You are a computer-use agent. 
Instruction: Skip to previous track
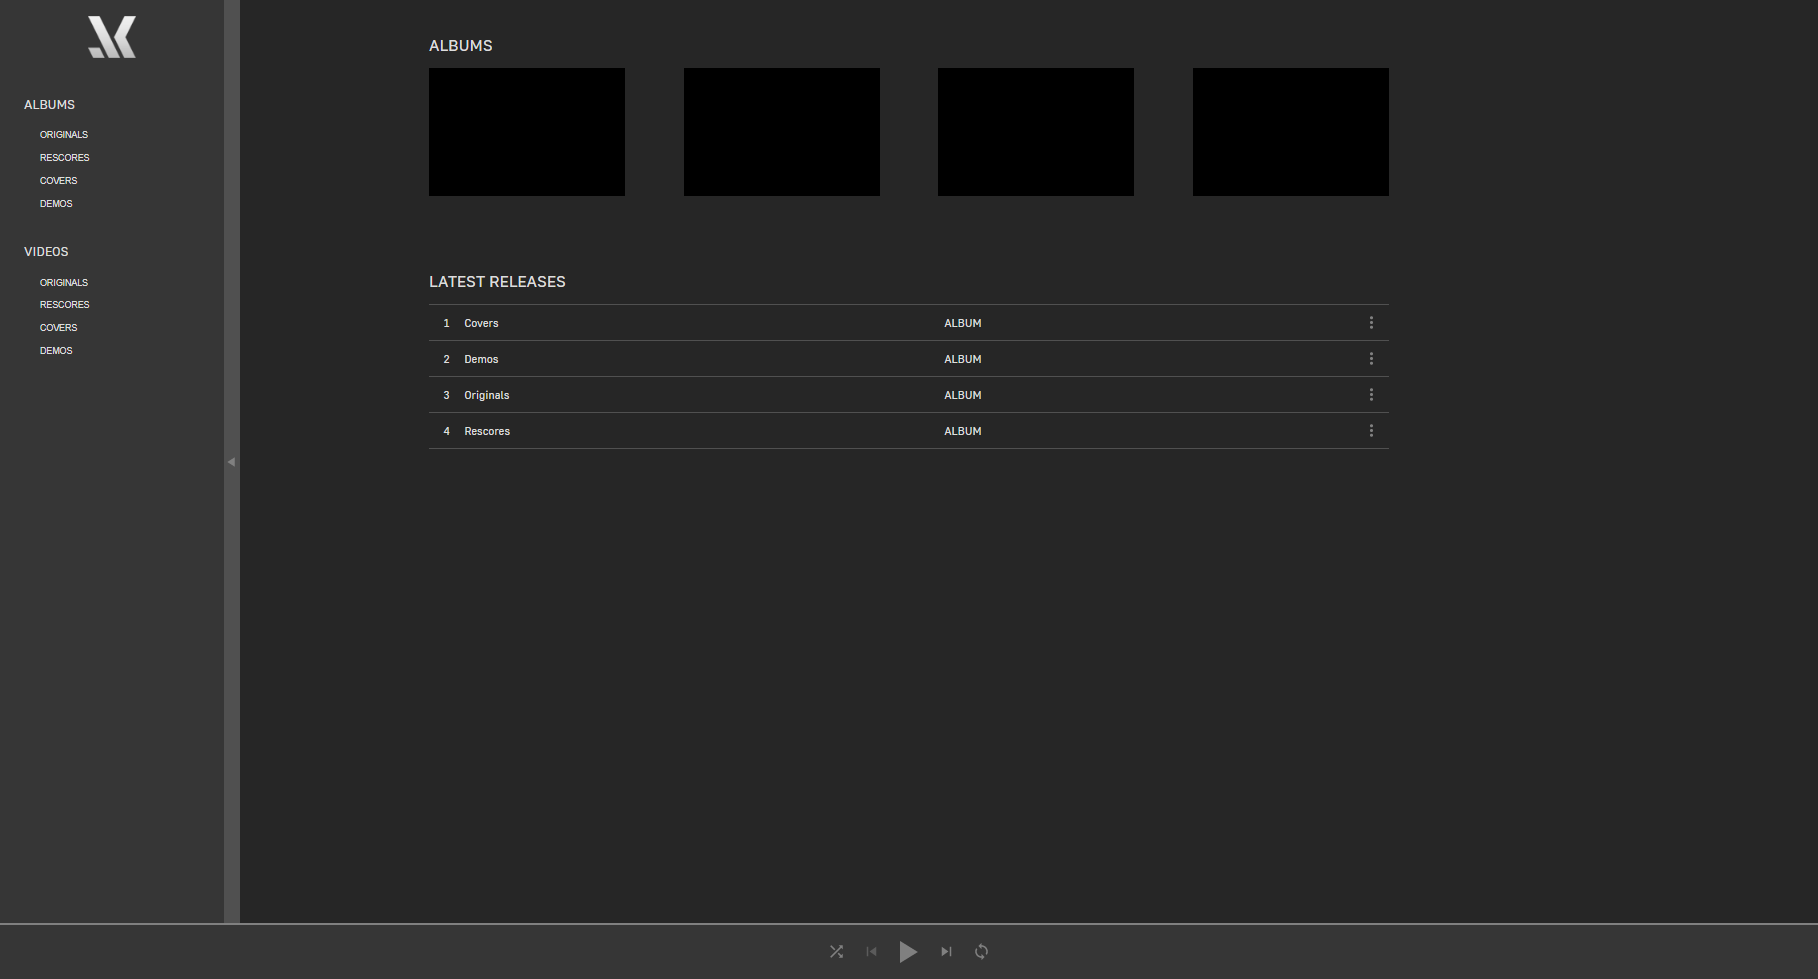(872, 952)
